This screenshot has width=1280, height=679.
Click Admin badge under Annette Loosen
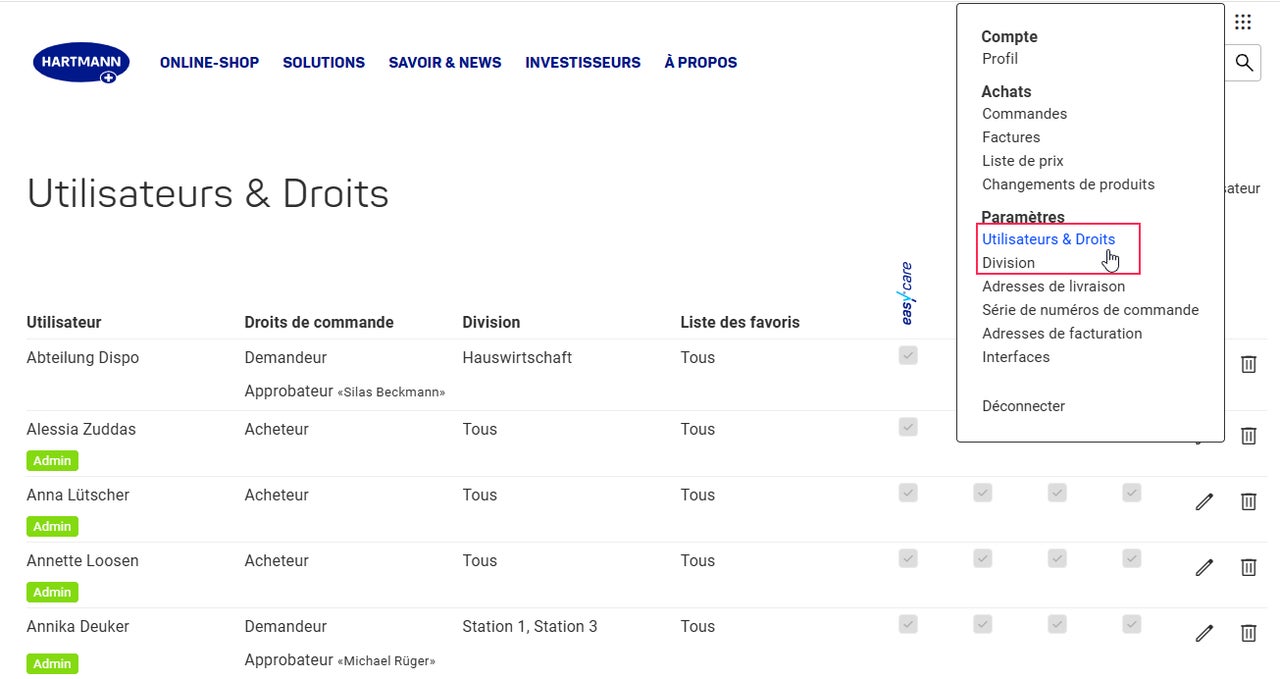[52, 592]
